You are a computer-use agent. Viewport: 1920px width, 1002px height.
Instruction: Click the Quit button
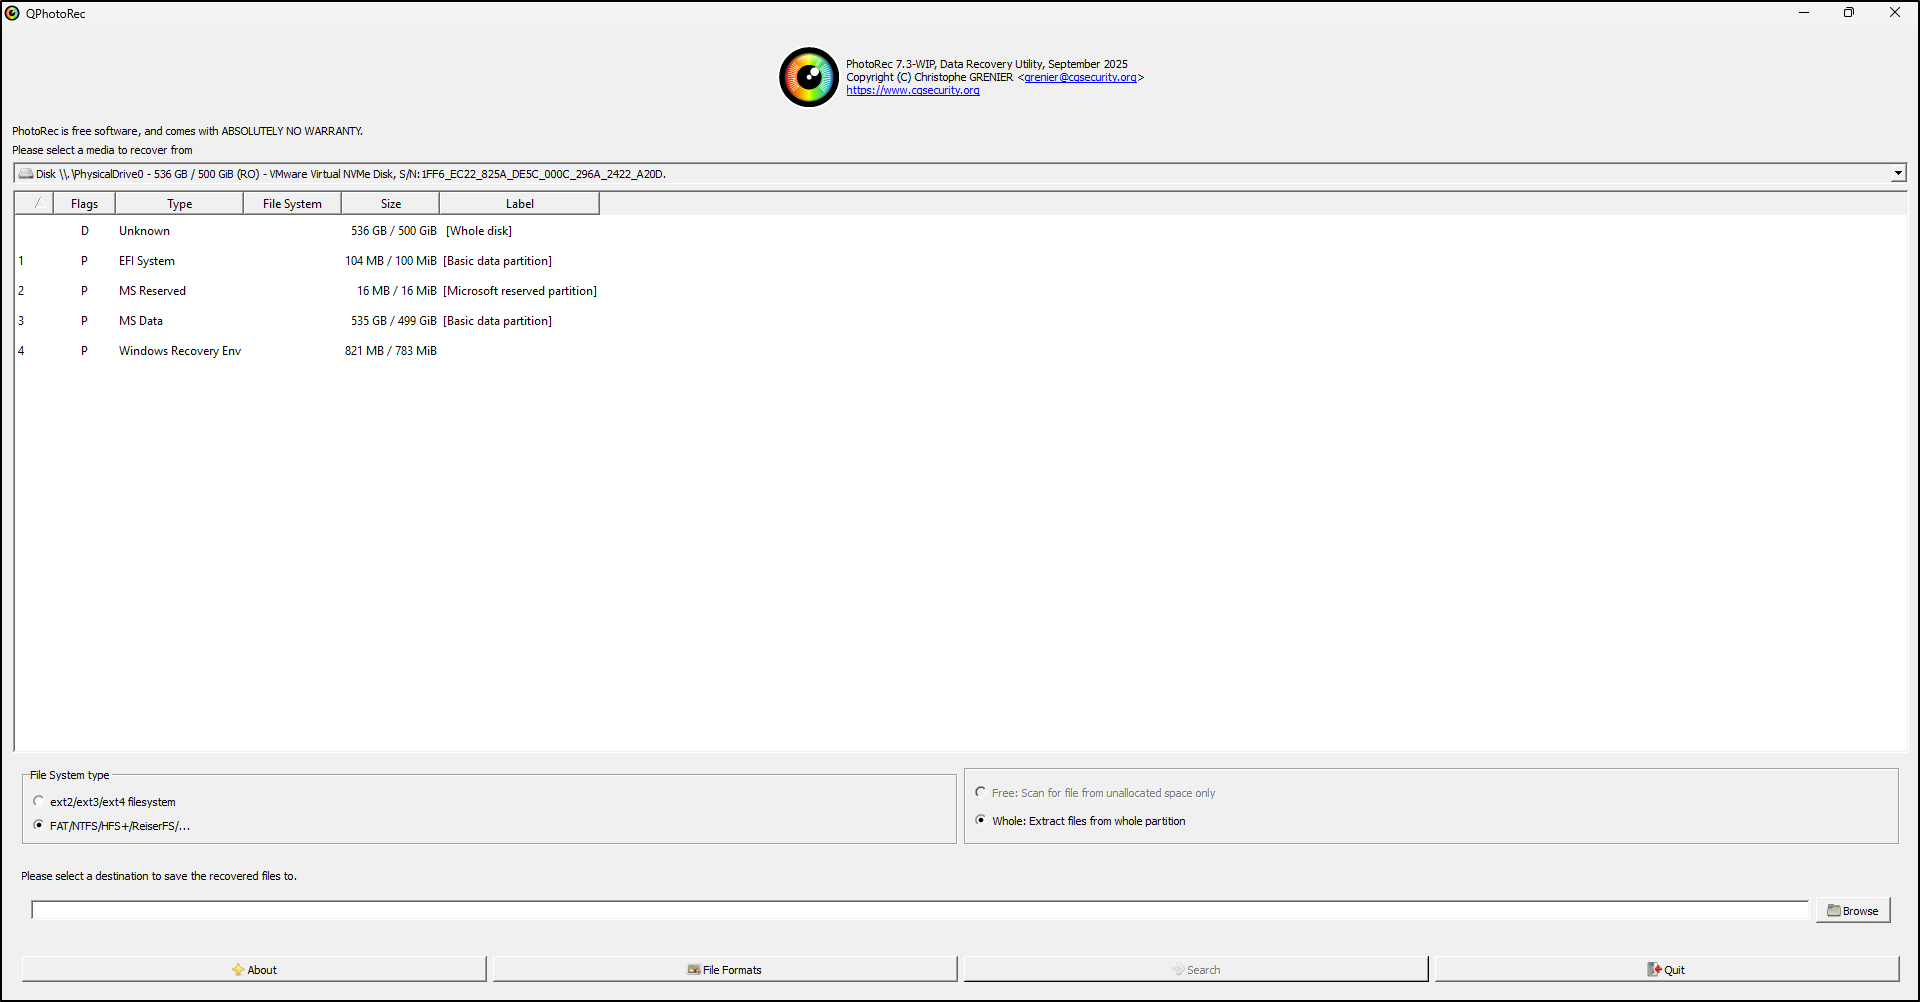click(1667, 969)
